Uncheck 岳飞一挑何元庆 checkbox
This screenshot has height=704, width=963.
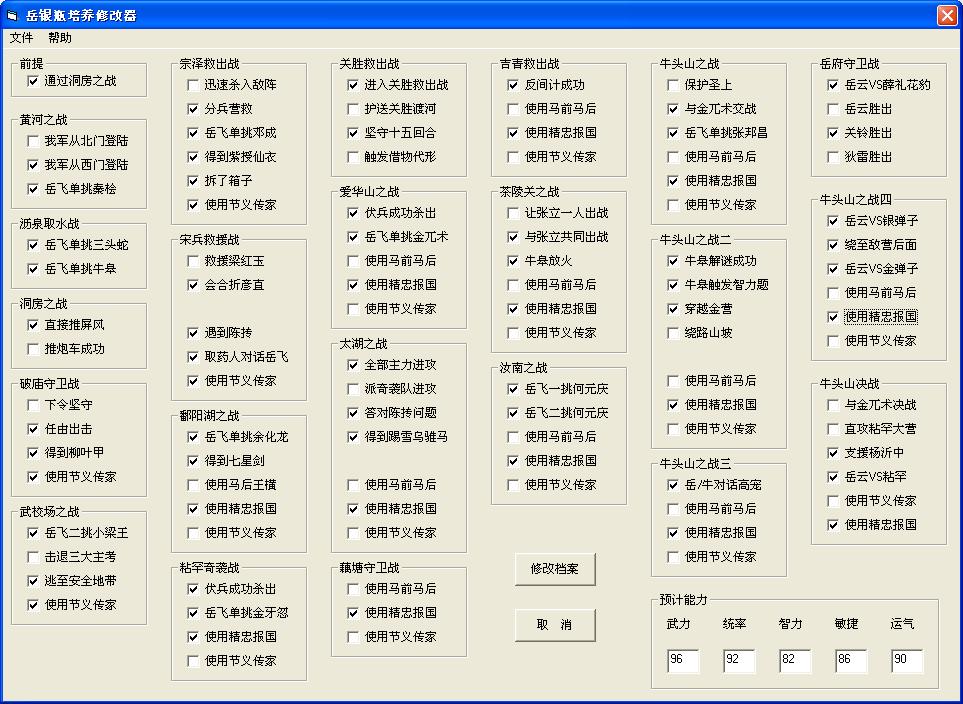[x=513, y=389]
